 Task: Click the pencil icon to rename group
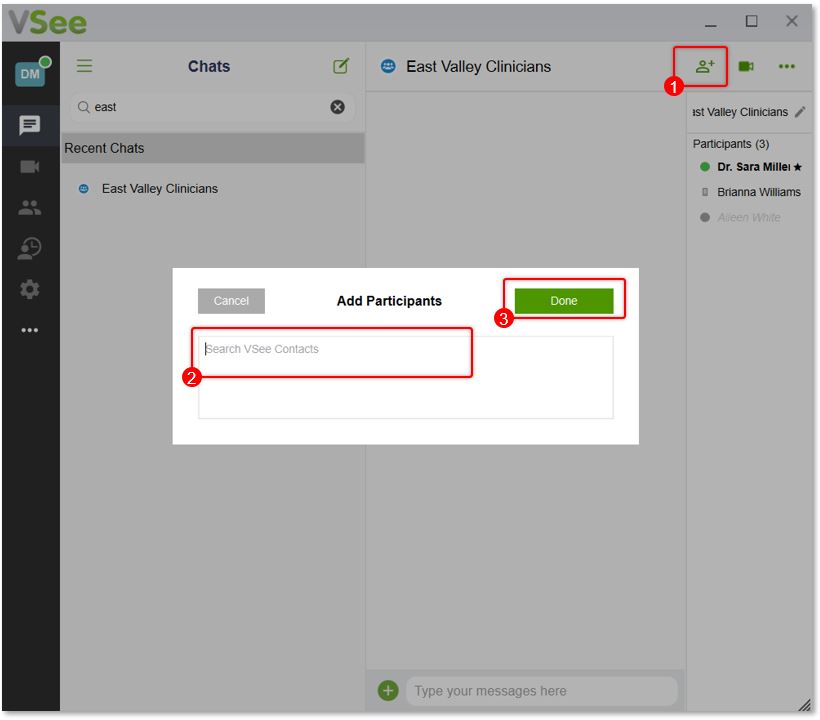(x=800, y=112)
